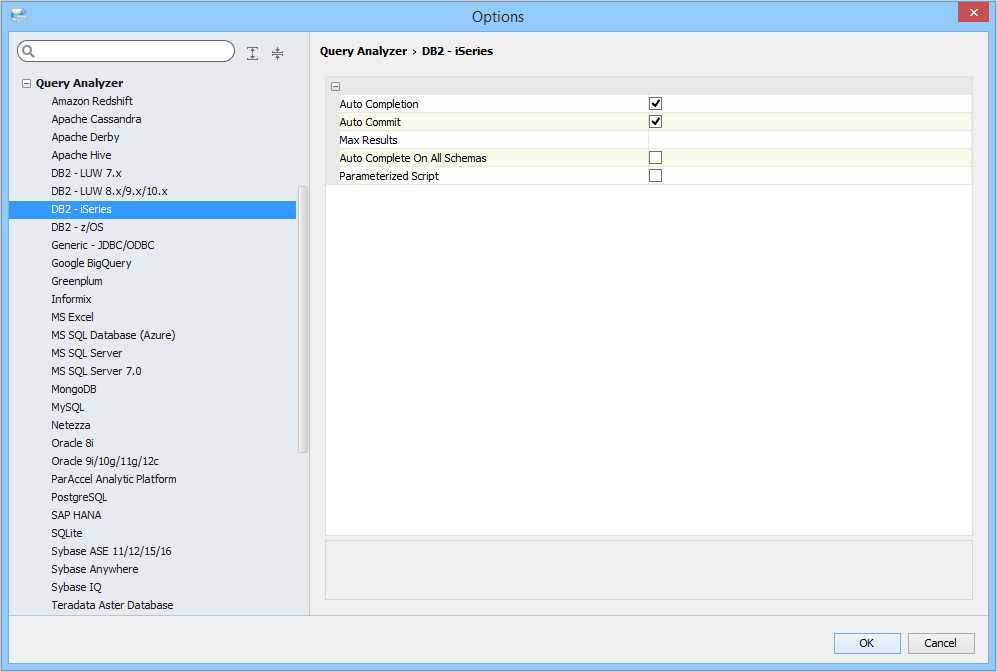Select Generic - JDBC/ODBC

tap(103, 245)
